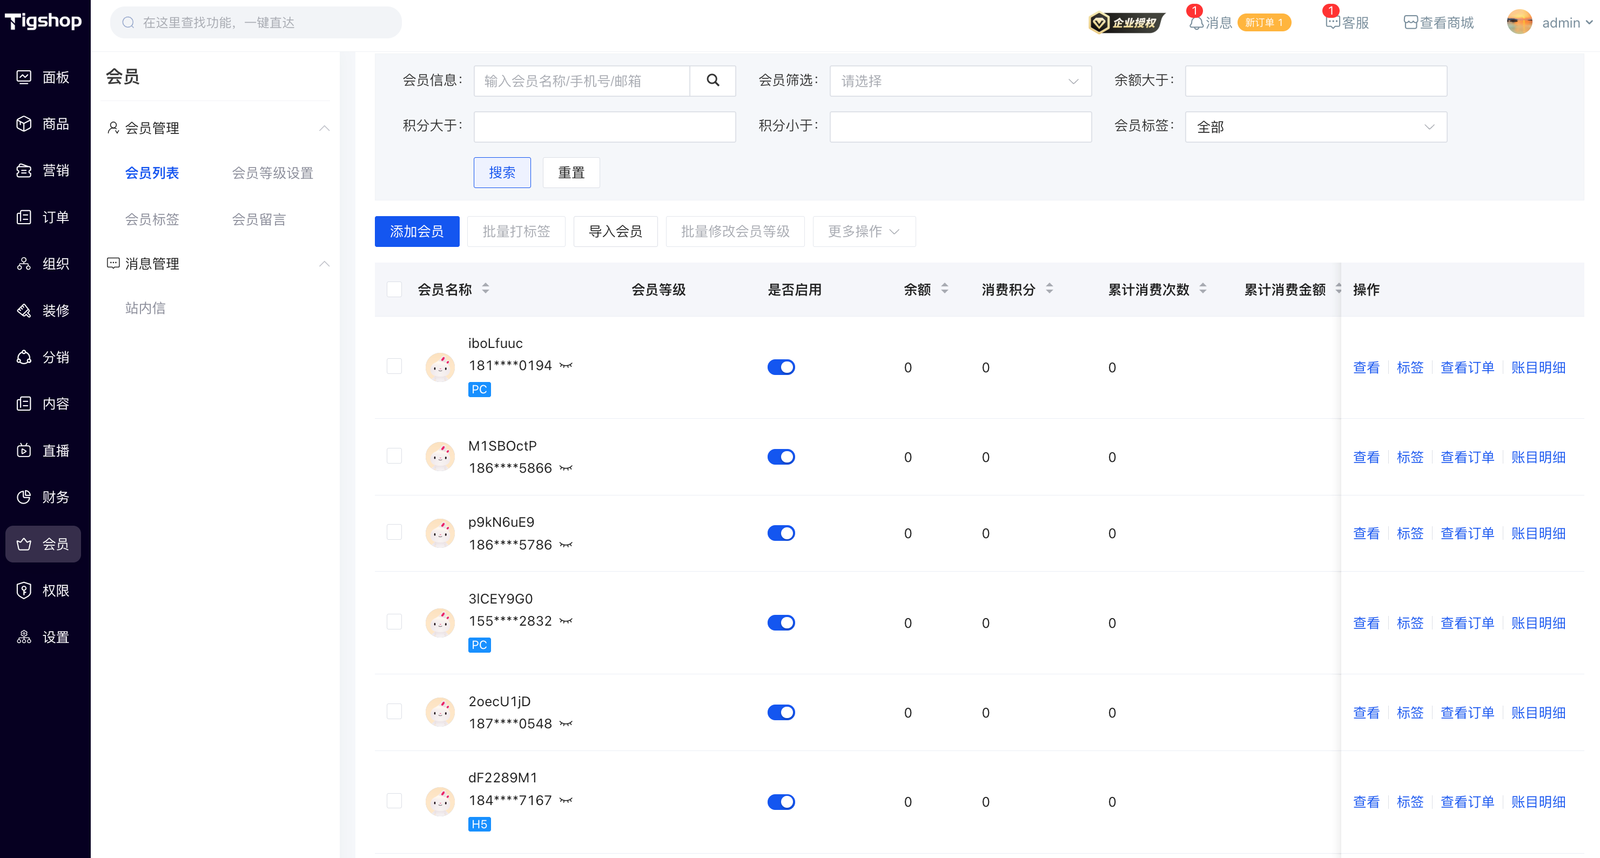Expand the member tag dropdown showing 全部
1600x858 pixels.
[x=1315, y=127]
